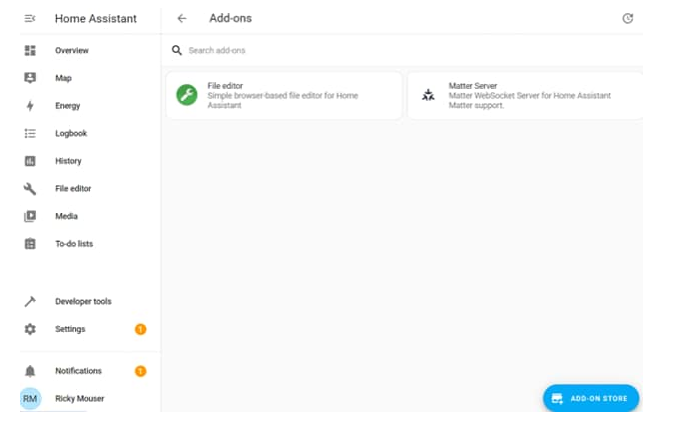Collapse the sidebar menu icon
Viewport: 688px width, 425px height.
click(x=30, y=18)
